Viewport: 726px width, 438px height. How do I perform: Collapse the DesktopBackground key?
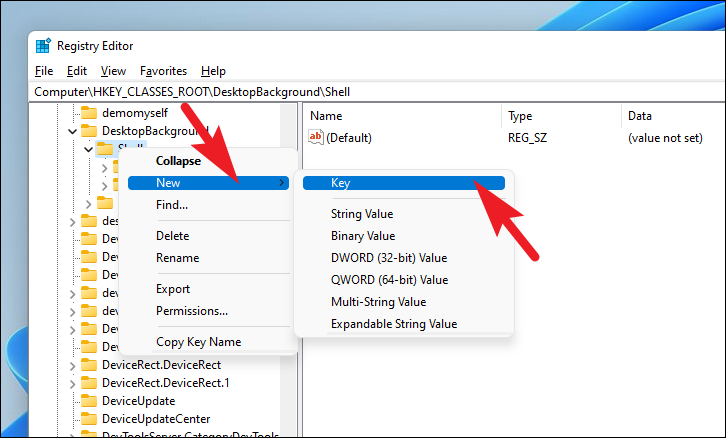pyautogui.click(x=72, y=131)
